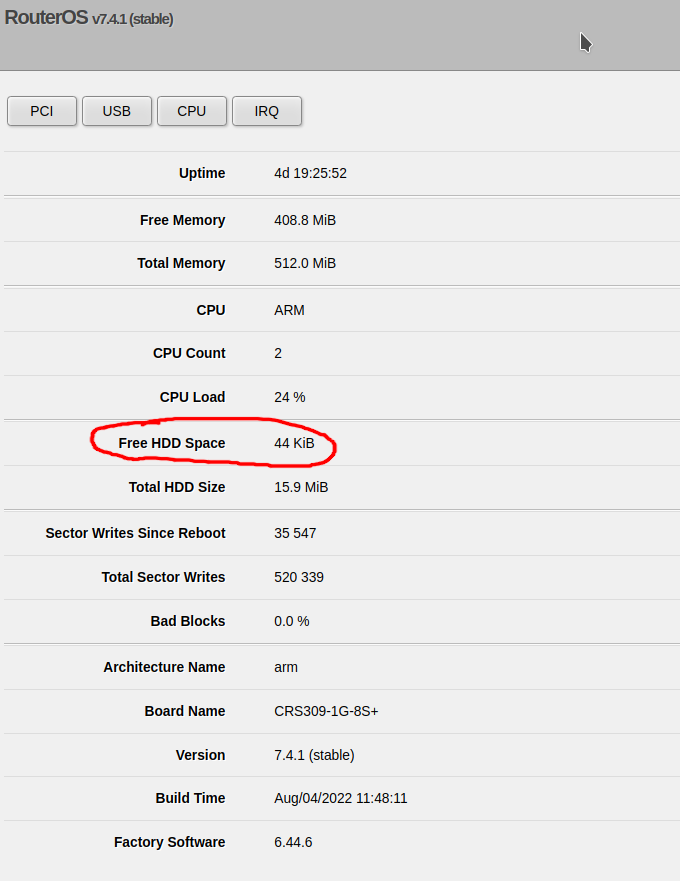
Task: Open the PCI devices button
Action: (x=42, y=111)
